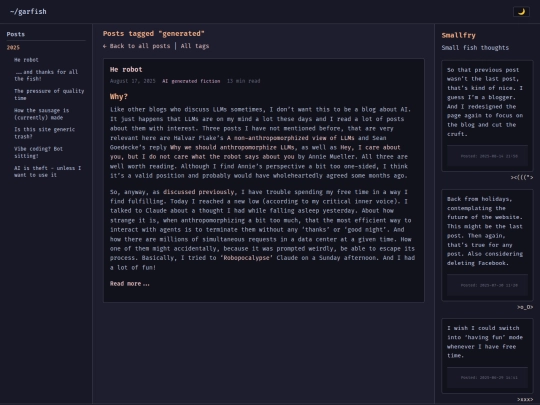Toggle dark mode with the moon button
The image size is (540, 405).
(x=521, y=12)
